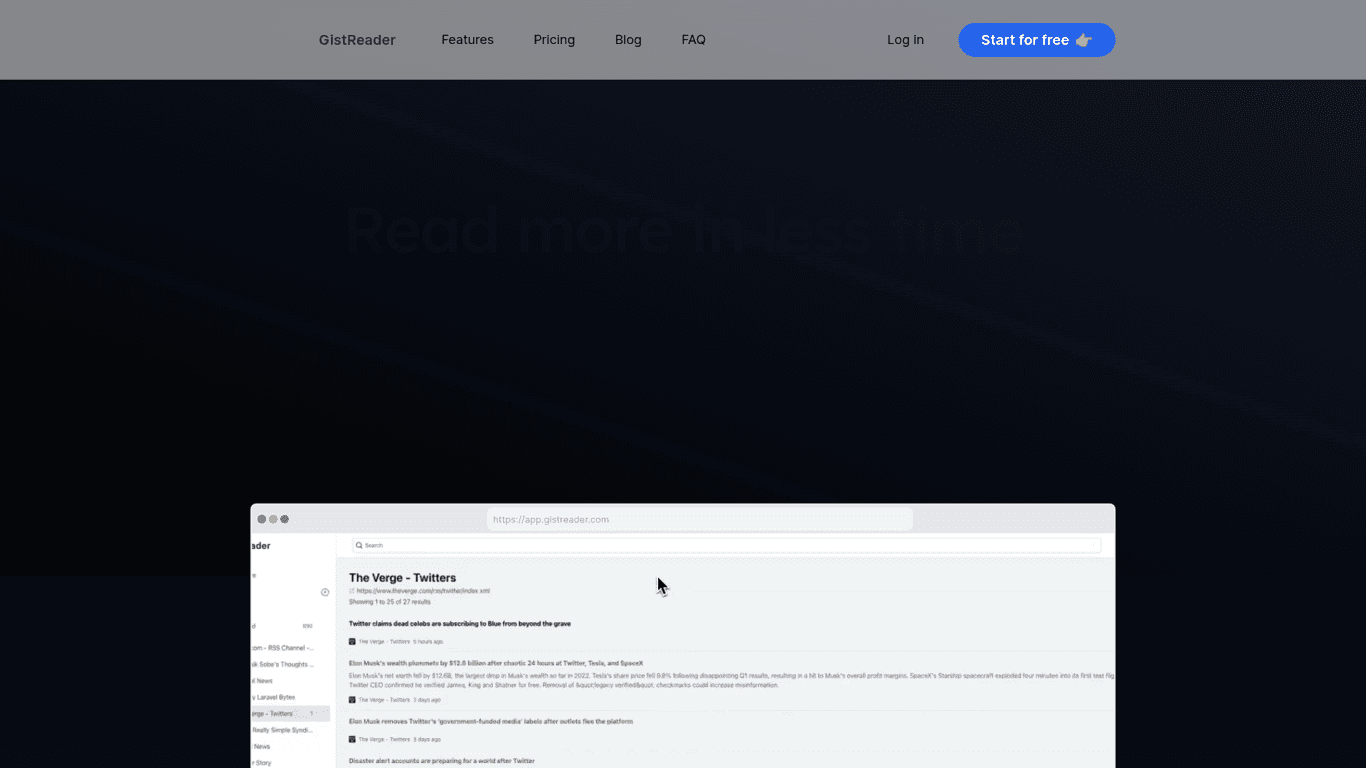
Task: Click the magnifier icon in Search field
Action: click(x=359, y=546)
